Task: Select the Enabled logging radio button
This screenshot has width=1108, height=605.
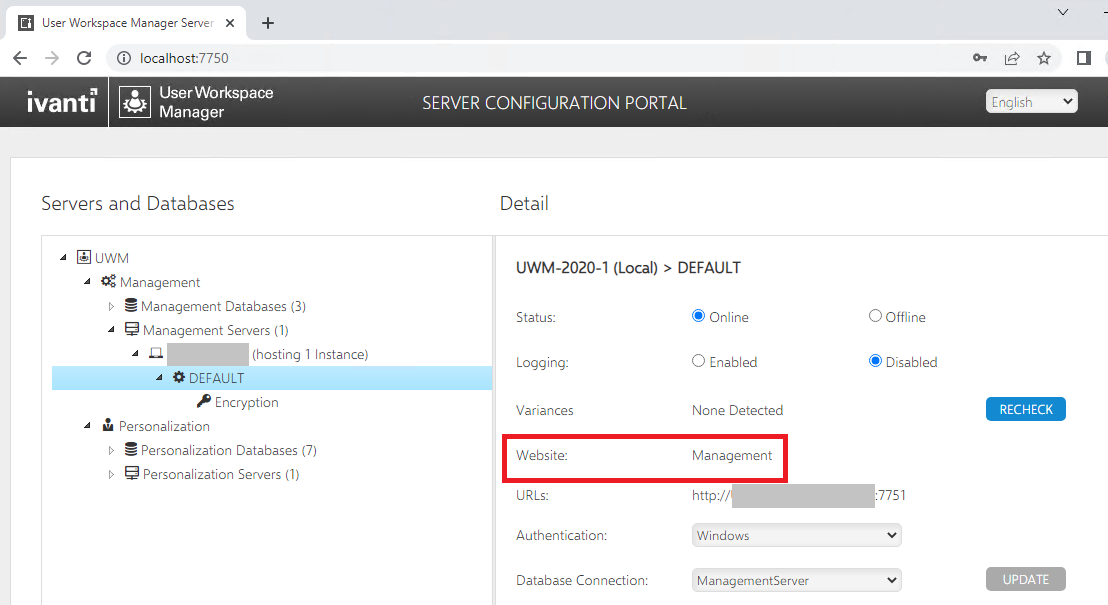Action: [699, 361]
